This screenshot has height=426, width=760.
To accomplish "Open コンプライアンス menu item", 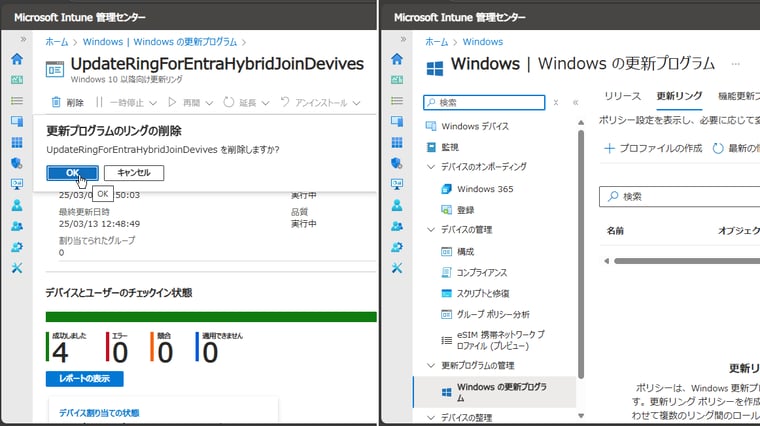I will [475, 272].
